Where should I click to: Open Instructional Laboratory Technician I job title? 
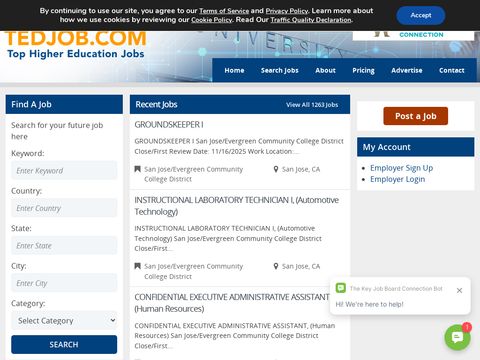[x=236, y=206]
